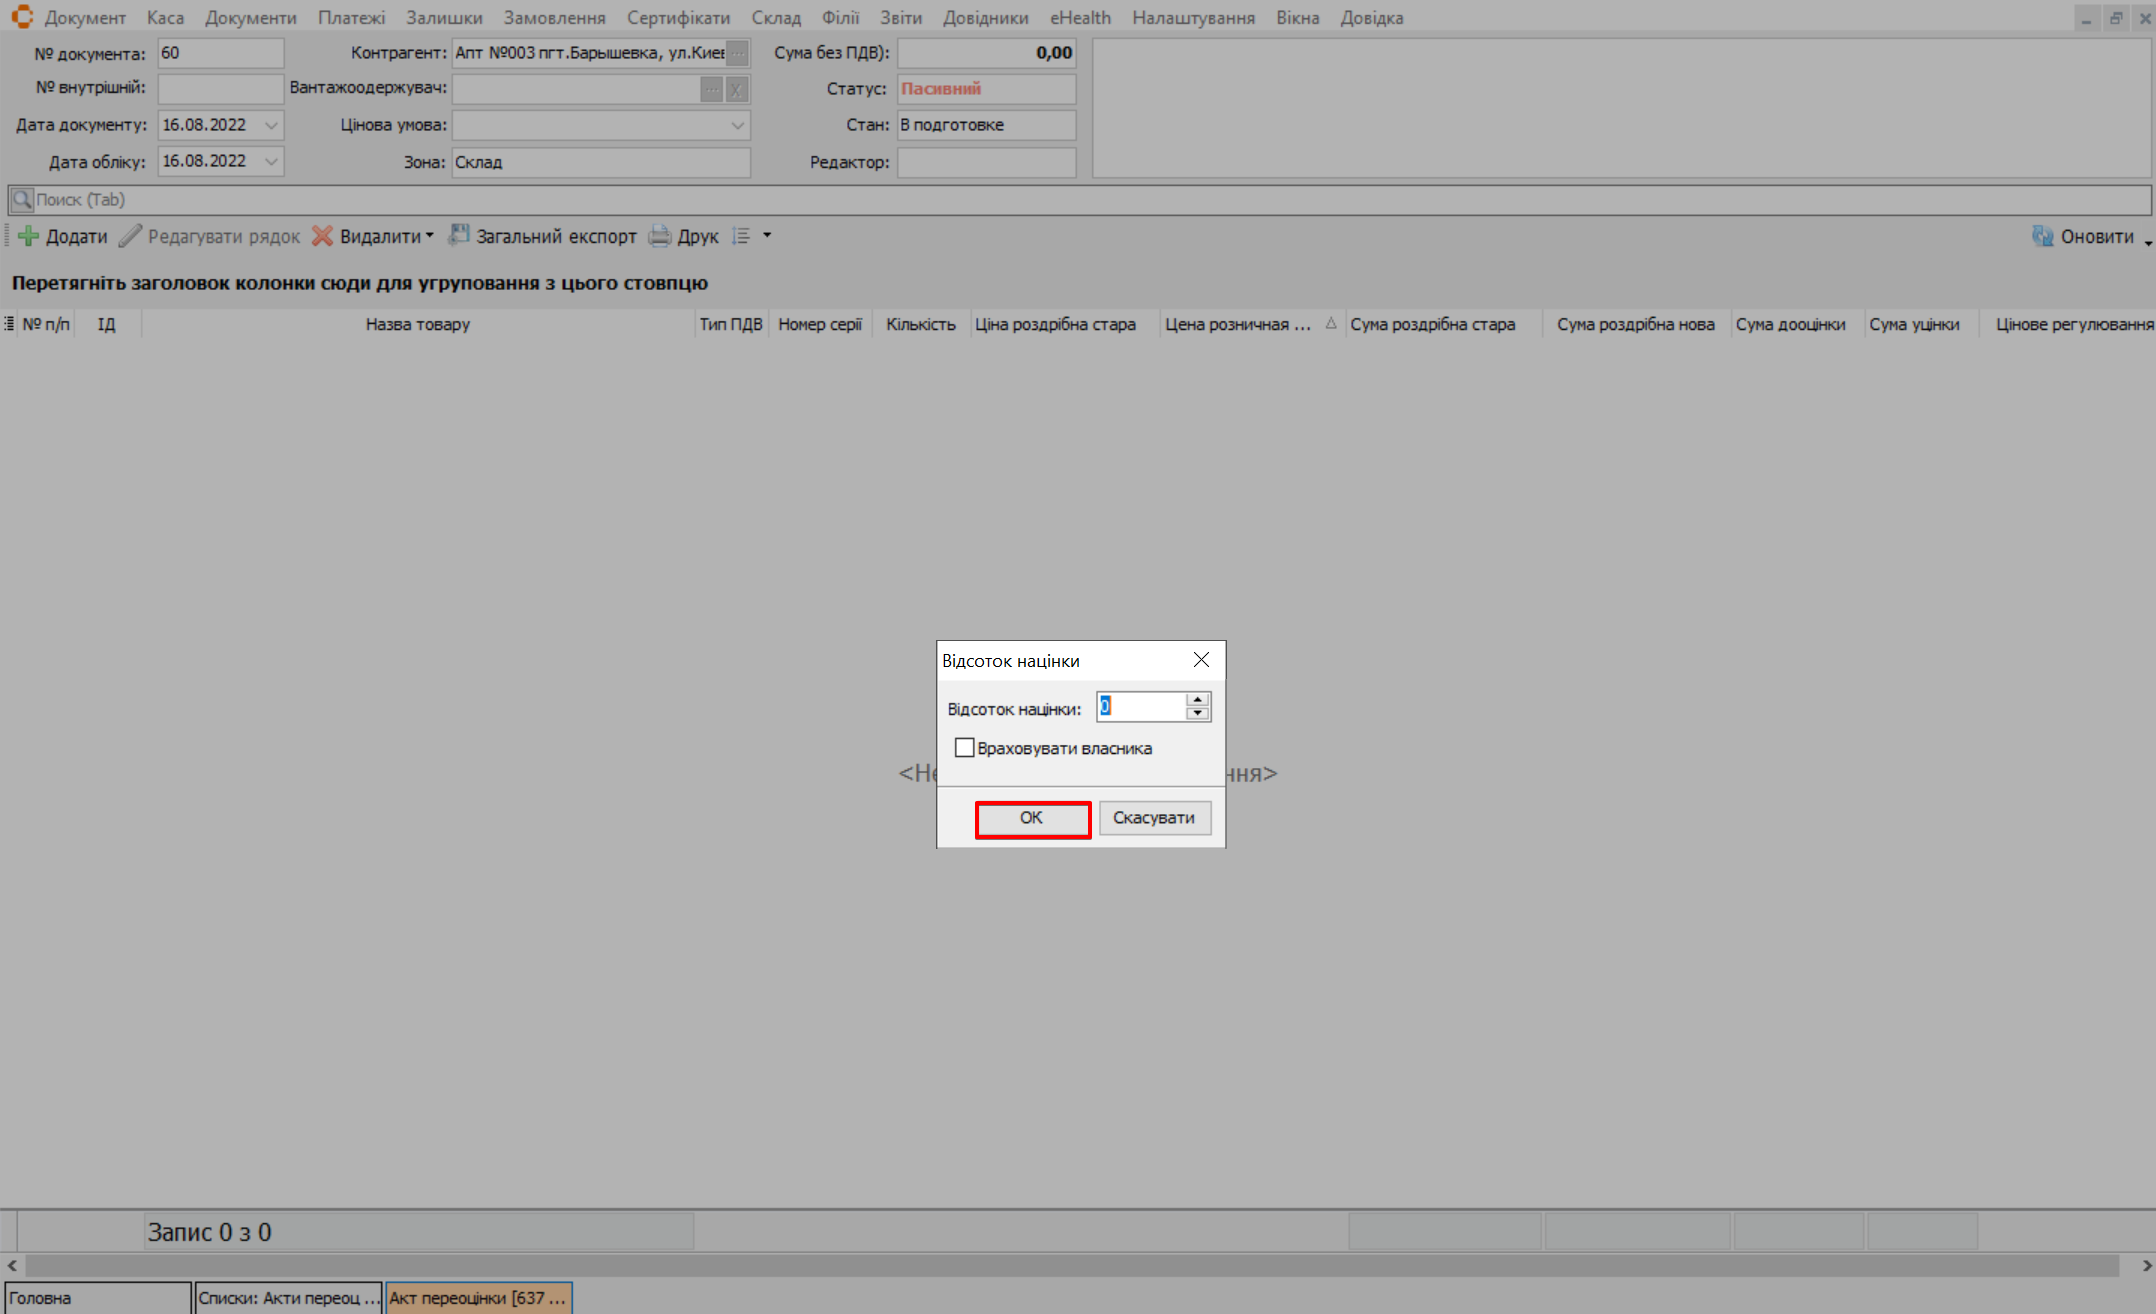Screen dimensions: 2156x1314
Task: Expand the Дата обліку date dropdown
Action: [x=271, y=161]
